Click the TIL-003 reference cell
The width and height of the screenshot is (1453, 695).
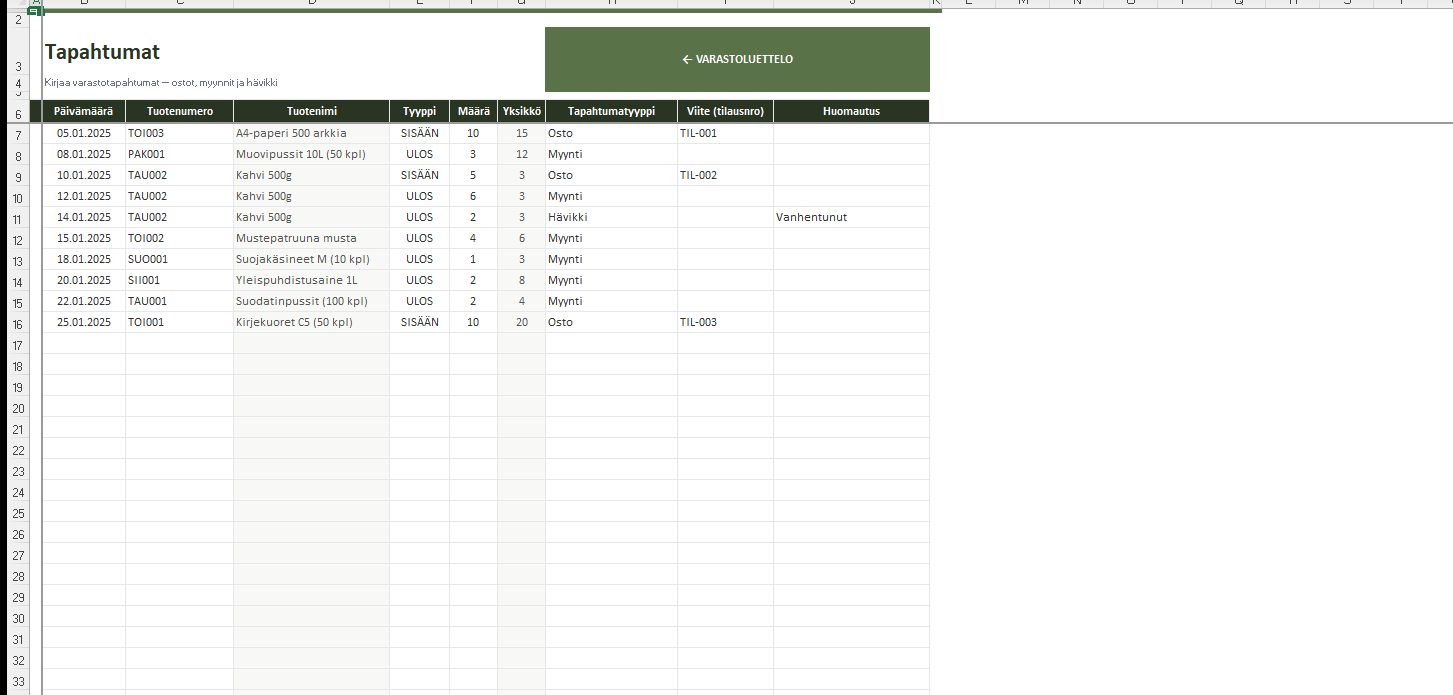point(725,322)
